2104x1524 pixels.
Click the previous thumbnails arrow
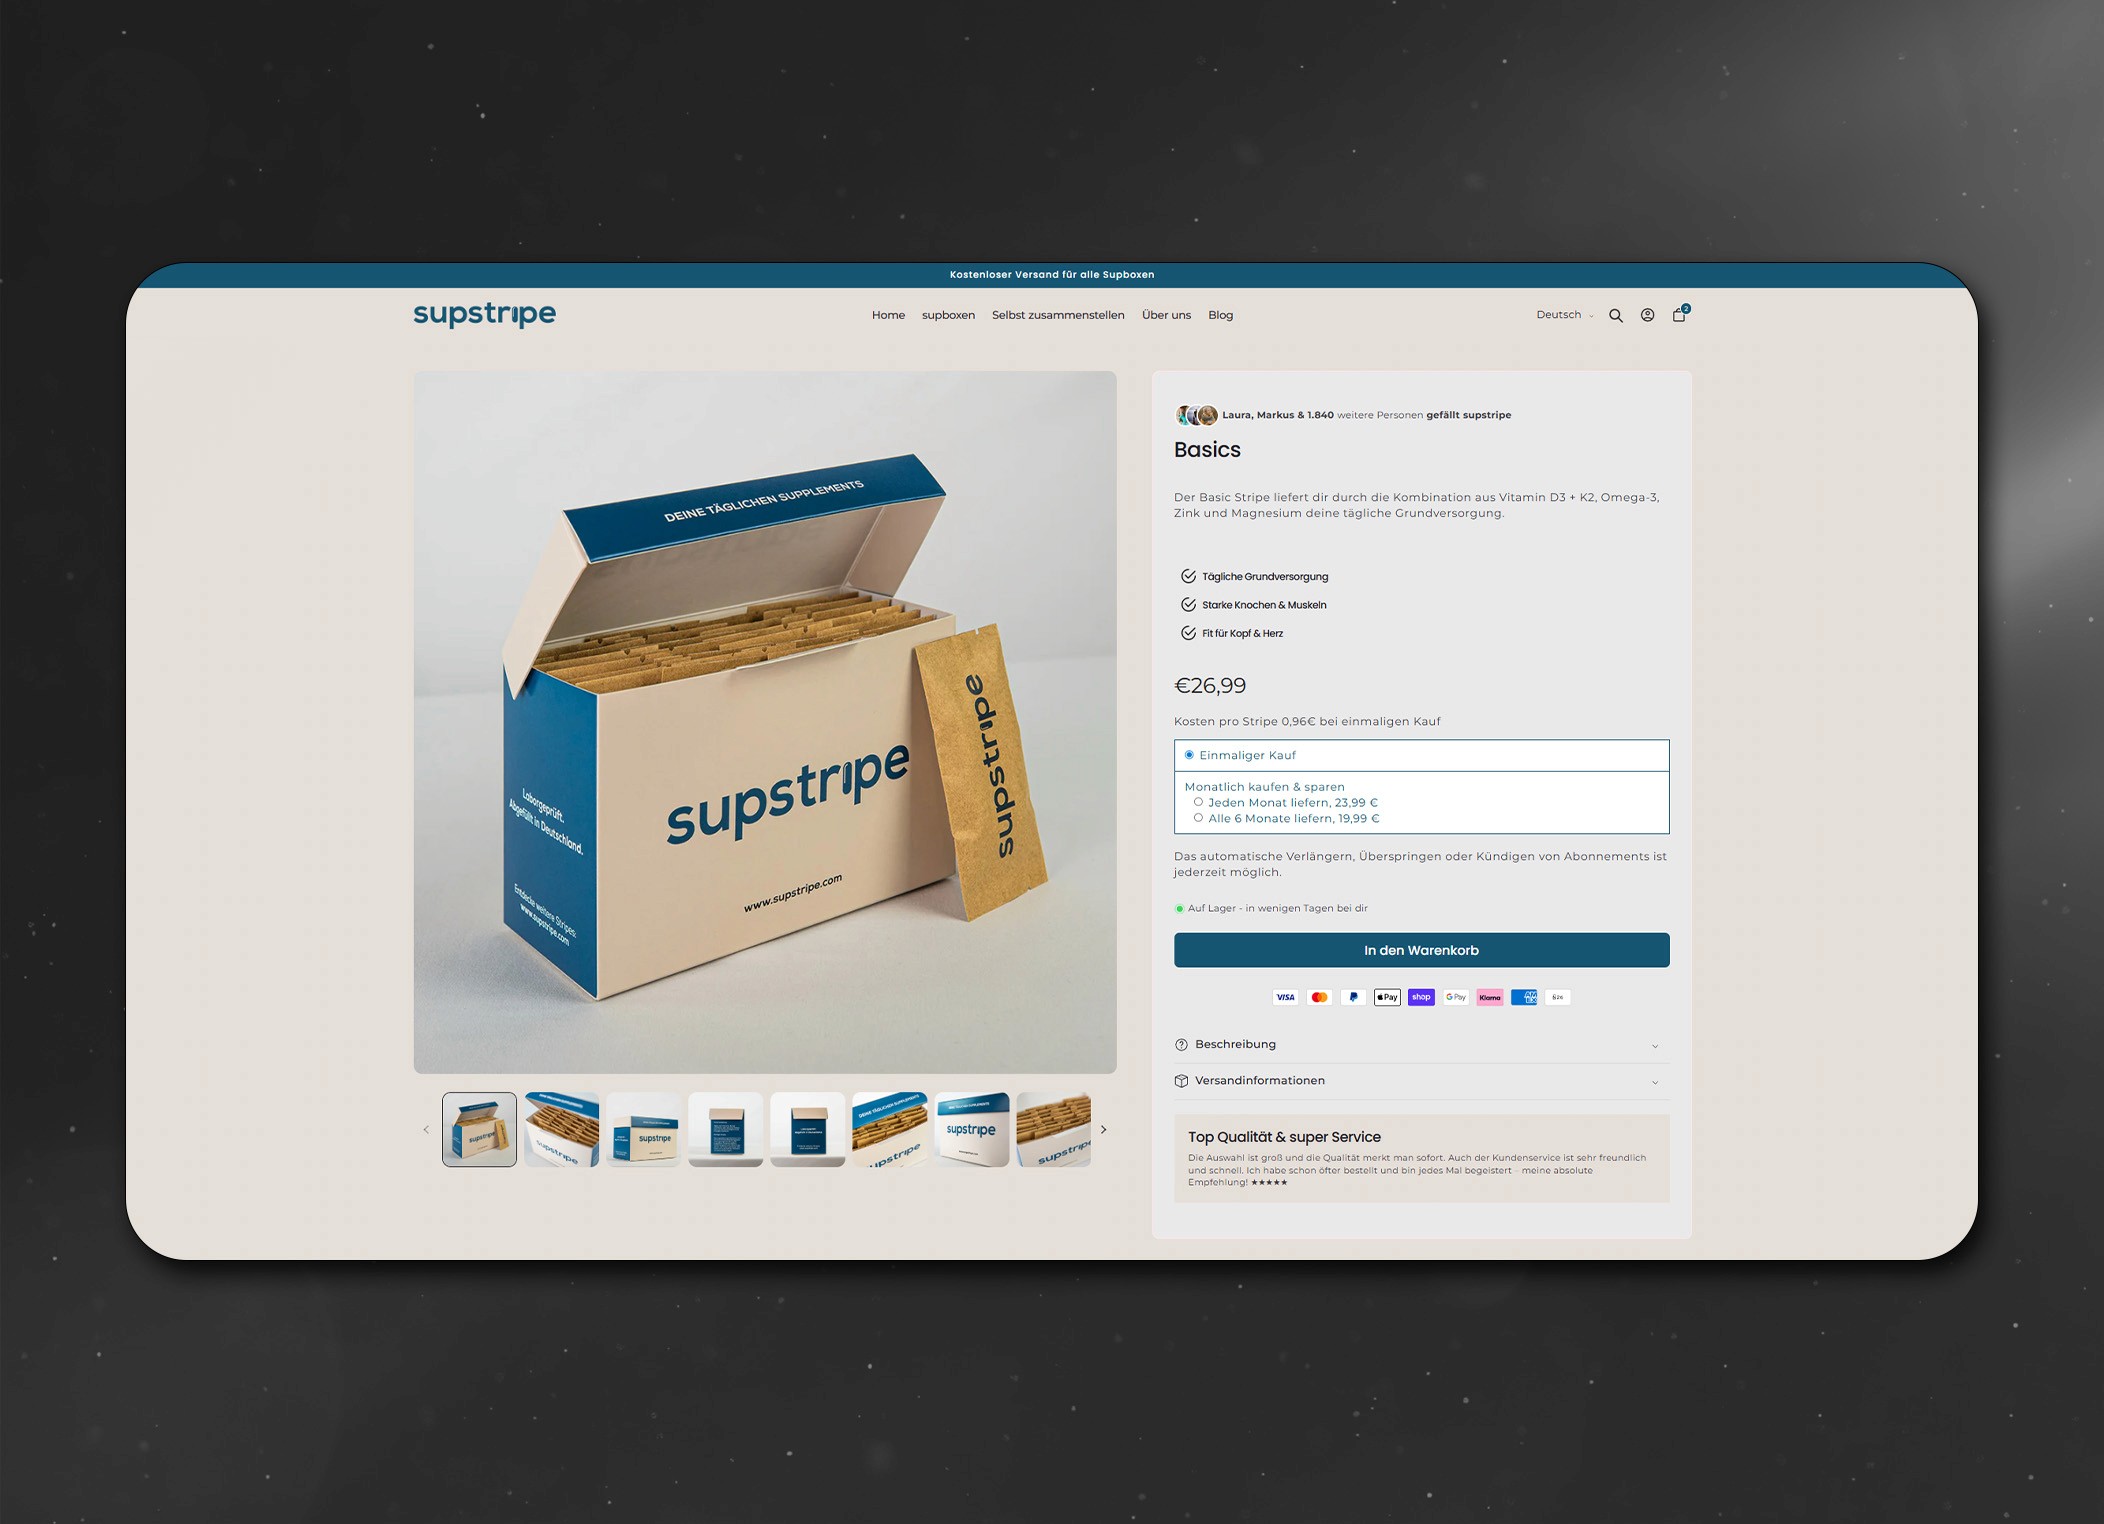coord(426,1130)
